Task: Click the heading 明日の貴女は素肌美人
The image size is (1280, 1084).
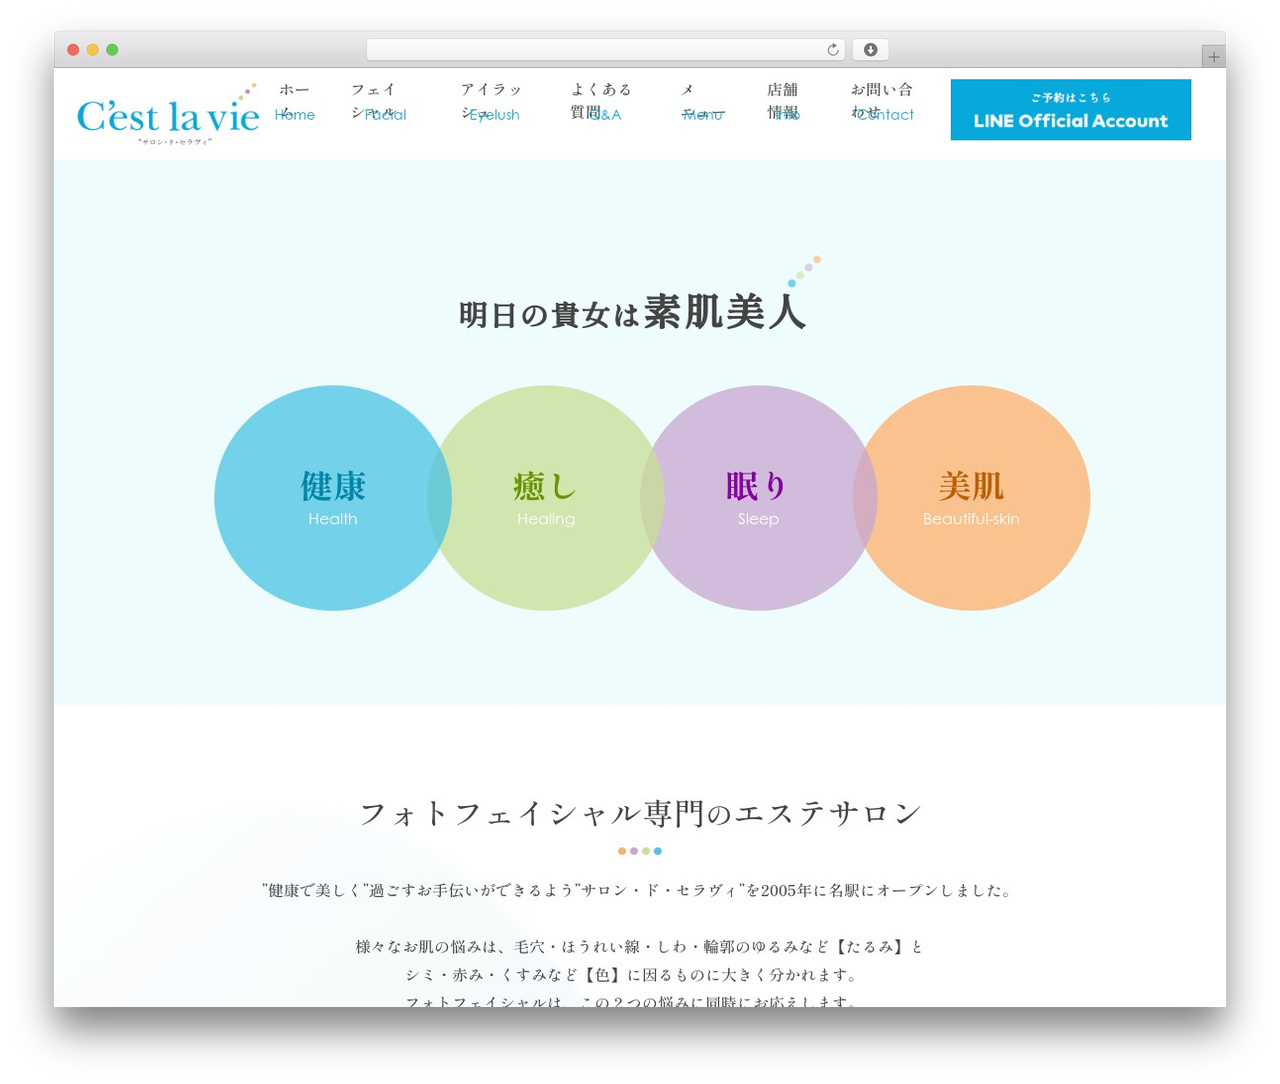Action: (632, 313)
